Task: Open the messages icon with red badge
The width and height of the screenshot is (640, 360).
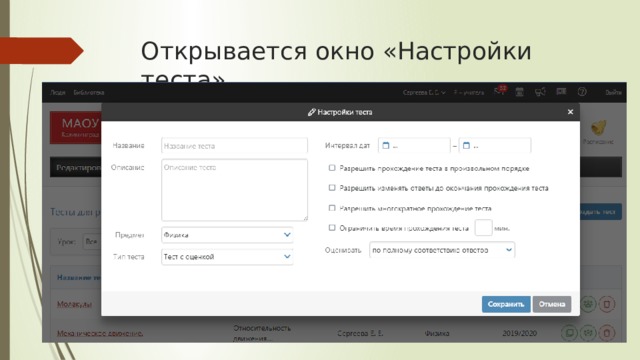Action: (x=501, y=91)
